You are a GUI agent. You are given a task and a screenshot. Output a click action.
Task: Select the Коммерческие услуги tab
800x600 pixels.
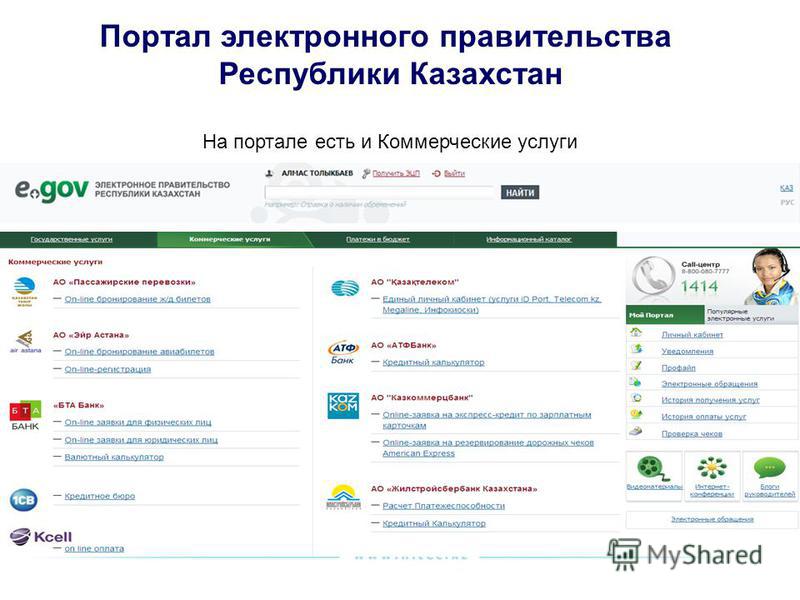point(230,239)
